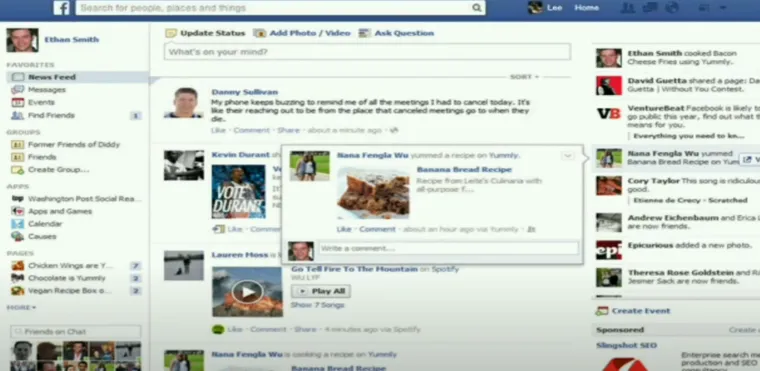This screenshot has width=760, height=371.
Task: Select the Ask Question tab
Action: point(404,33)
